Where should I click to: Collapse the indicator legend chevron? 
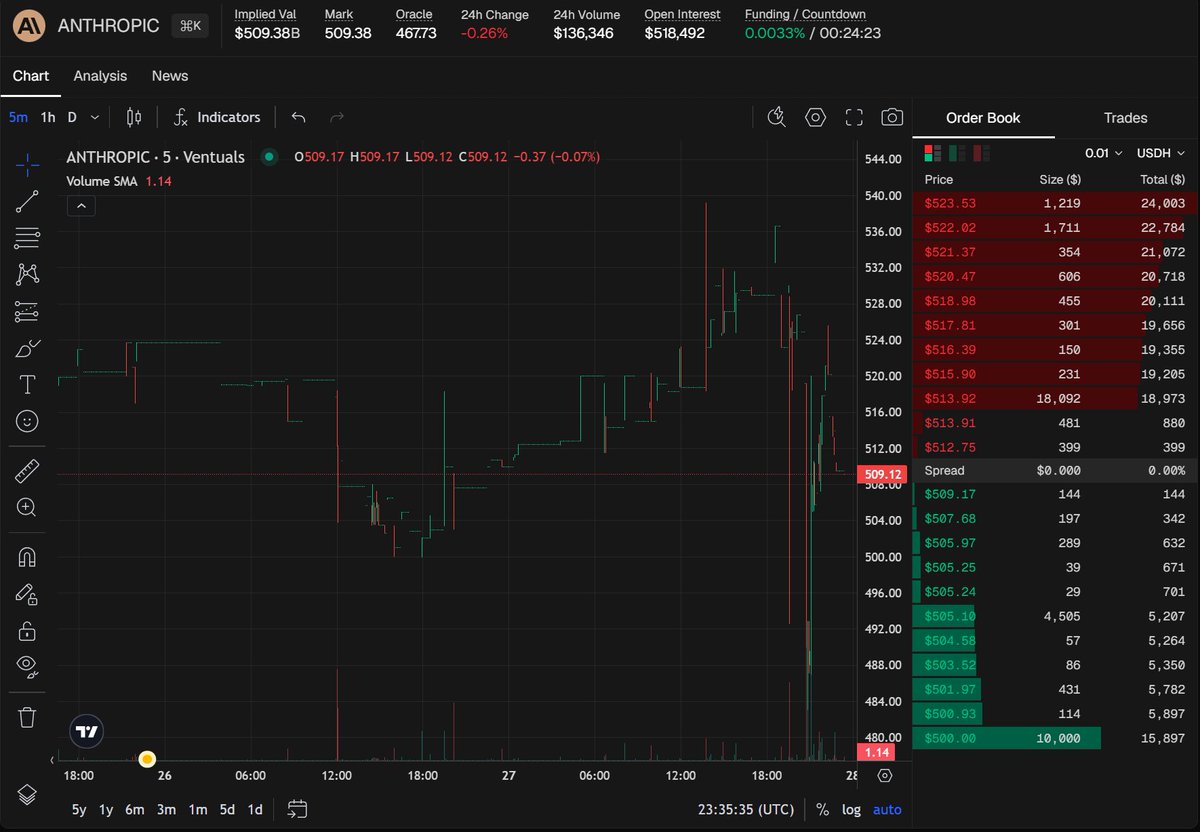[82, 206]
